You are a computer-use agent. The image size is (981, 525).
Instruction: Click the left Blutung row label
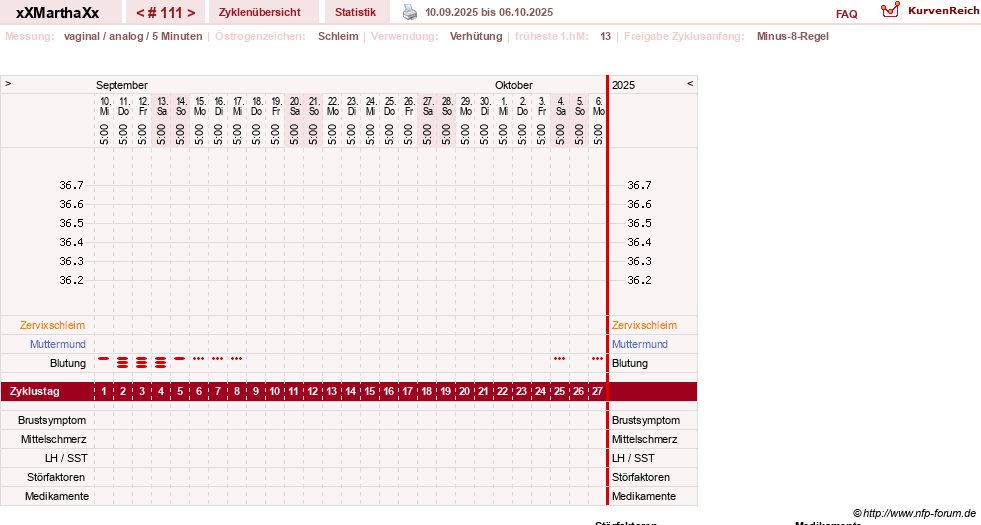(x=68, y=364)
